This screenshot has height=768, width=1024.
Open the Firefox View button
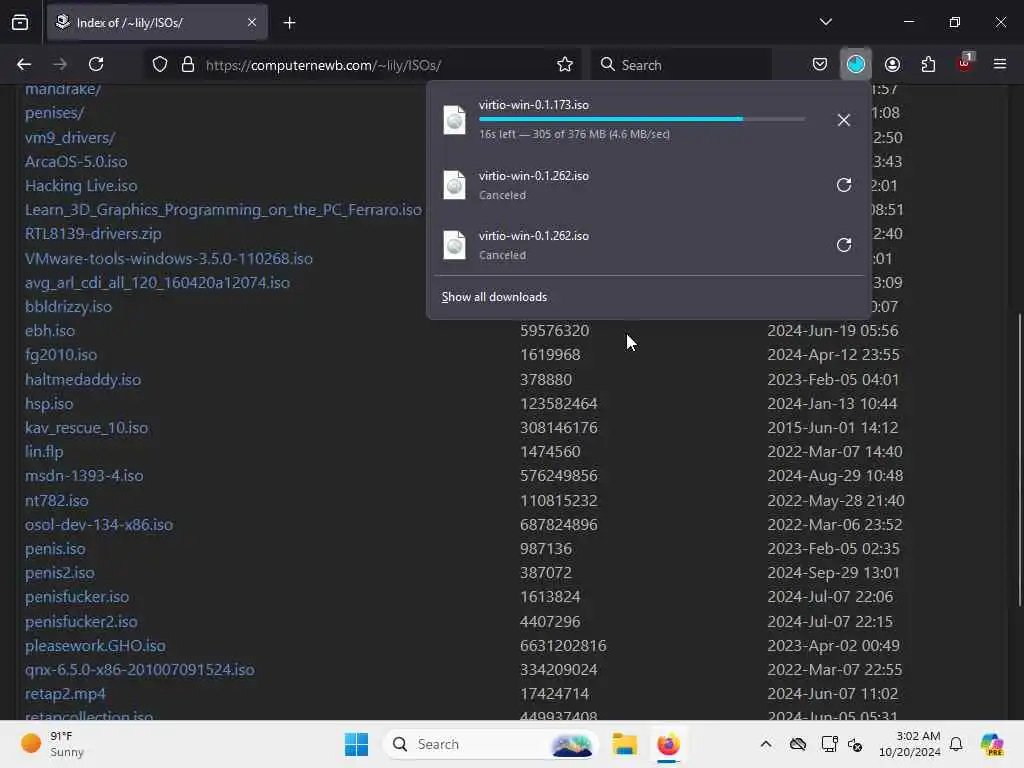pyautogui.click(x=20, y=22)
